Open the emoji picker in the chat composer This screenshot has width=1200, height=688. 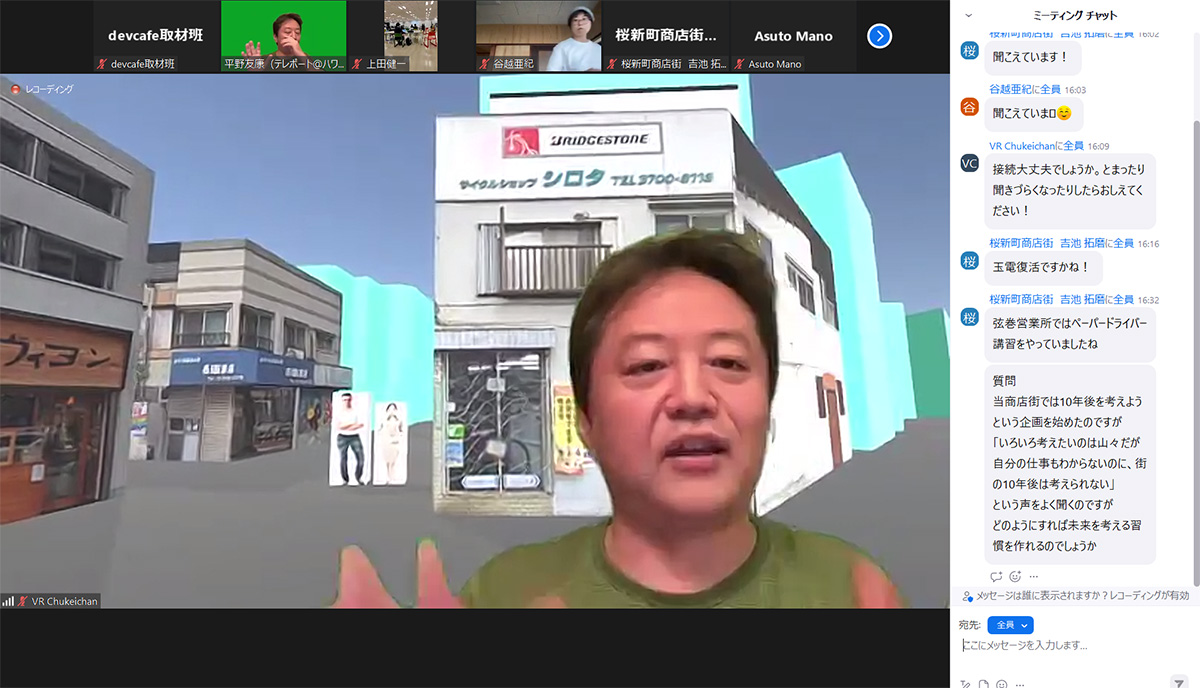pos(1001,684)
